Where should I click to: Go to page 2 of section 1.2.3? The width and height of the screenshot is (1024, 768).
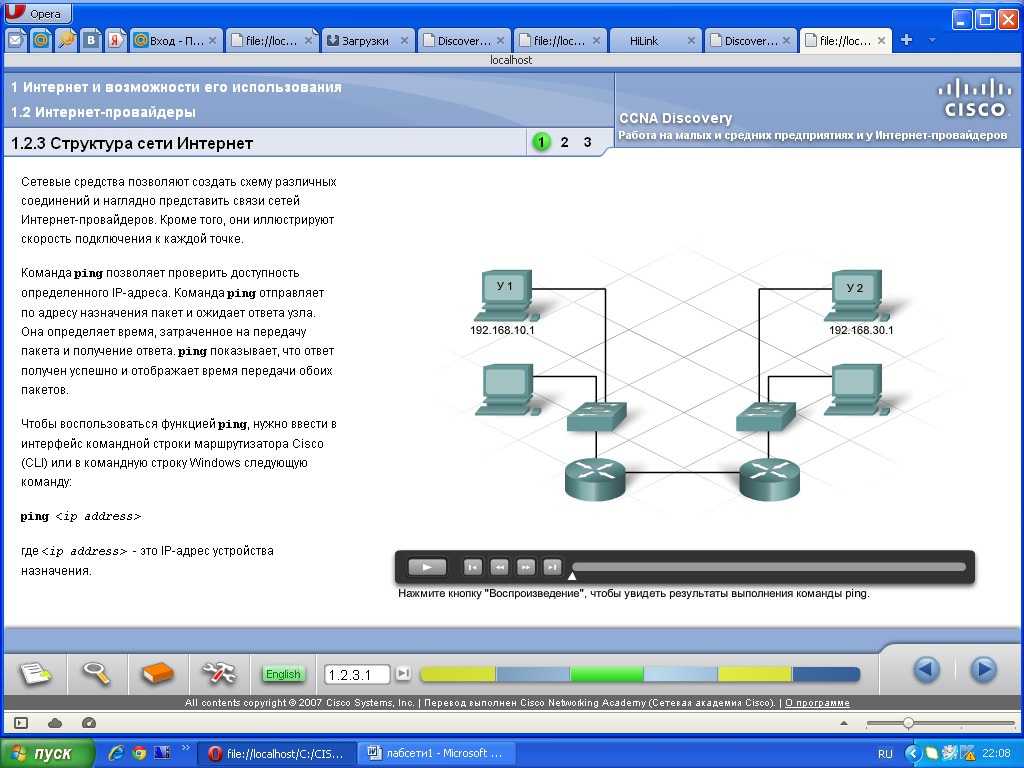(564, 142)
